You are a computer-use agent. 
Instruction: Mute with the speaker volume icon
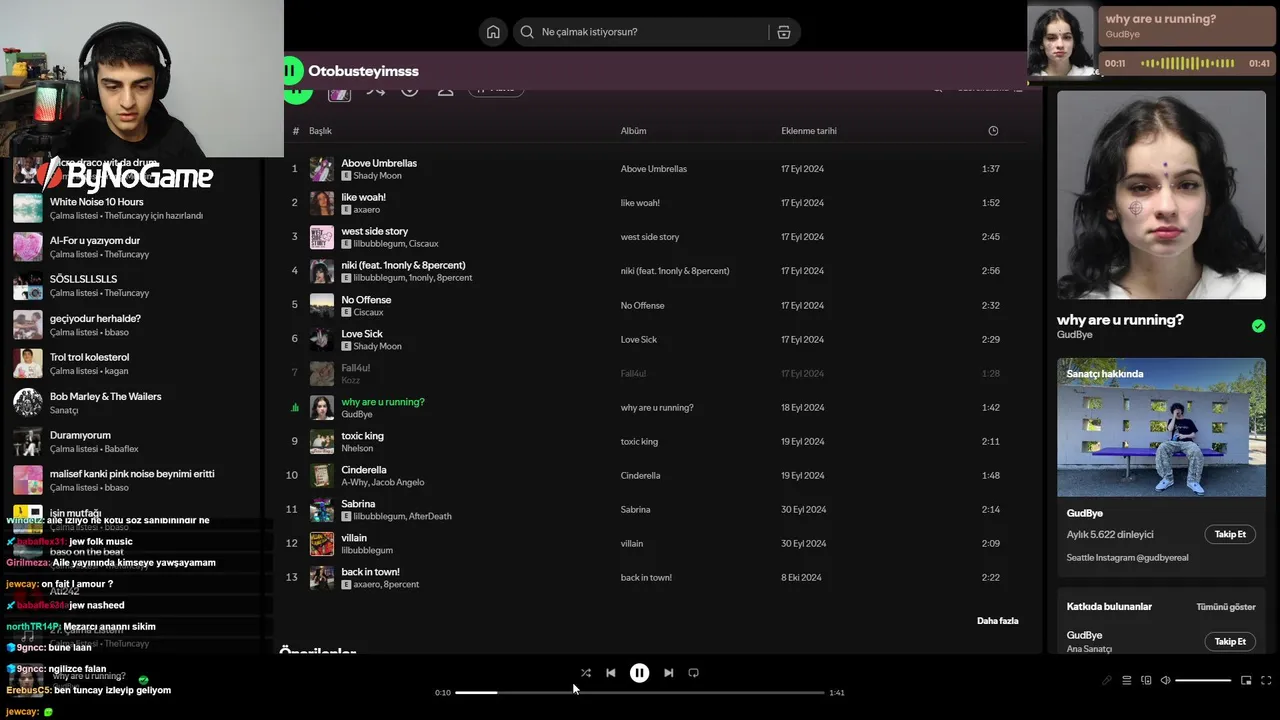tap(1165, 680)
